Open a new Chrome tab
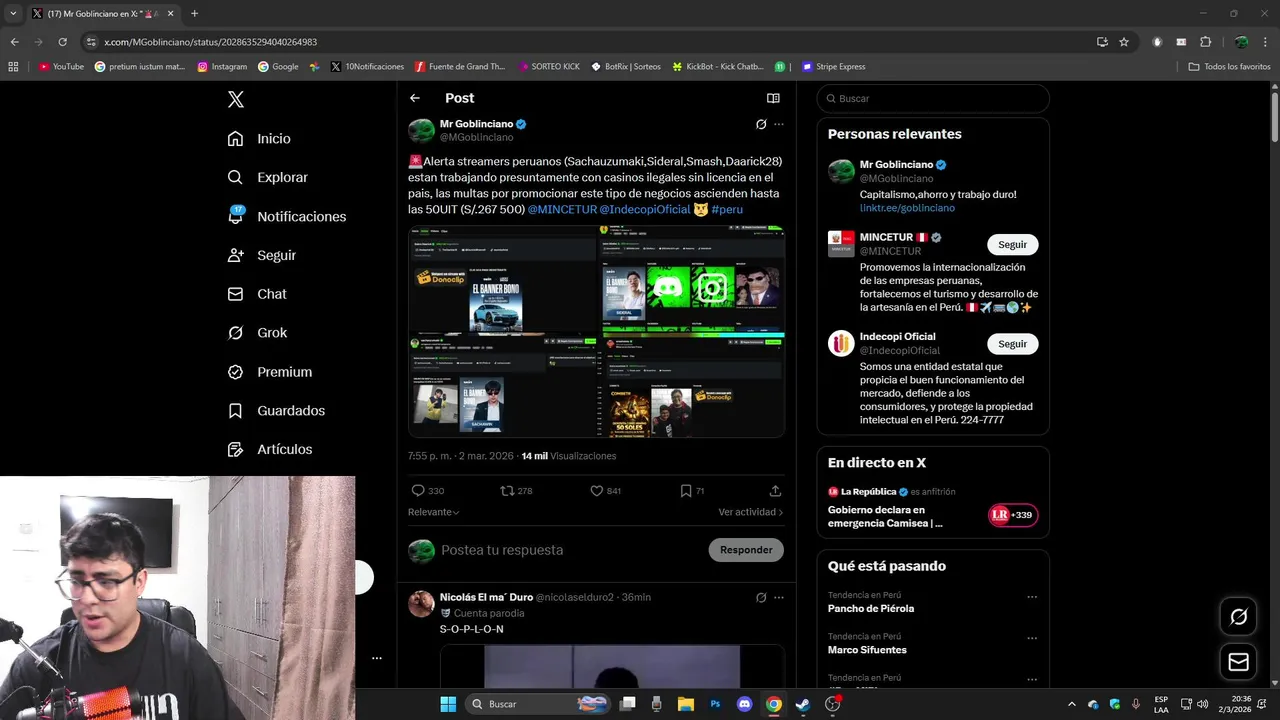 click(194, 14)
